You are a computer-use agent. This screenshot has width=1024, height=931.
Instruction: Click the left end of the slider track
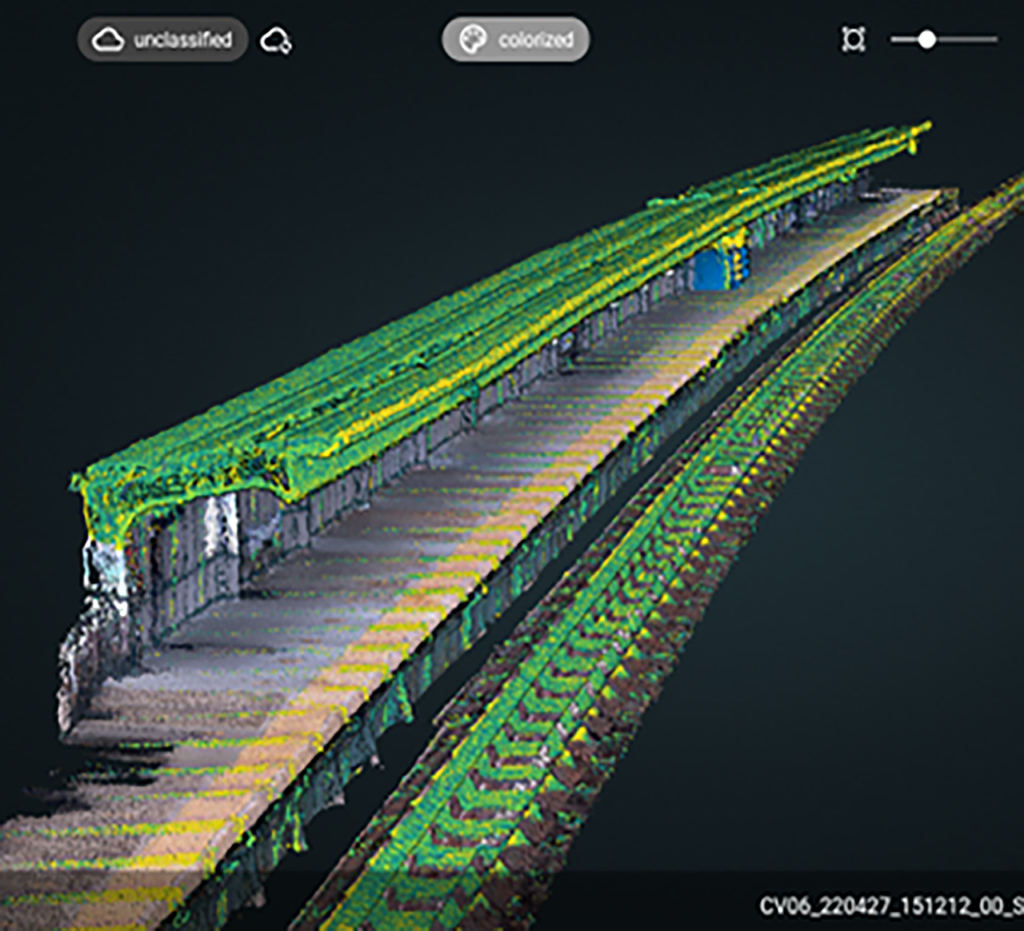coord(893,40)
